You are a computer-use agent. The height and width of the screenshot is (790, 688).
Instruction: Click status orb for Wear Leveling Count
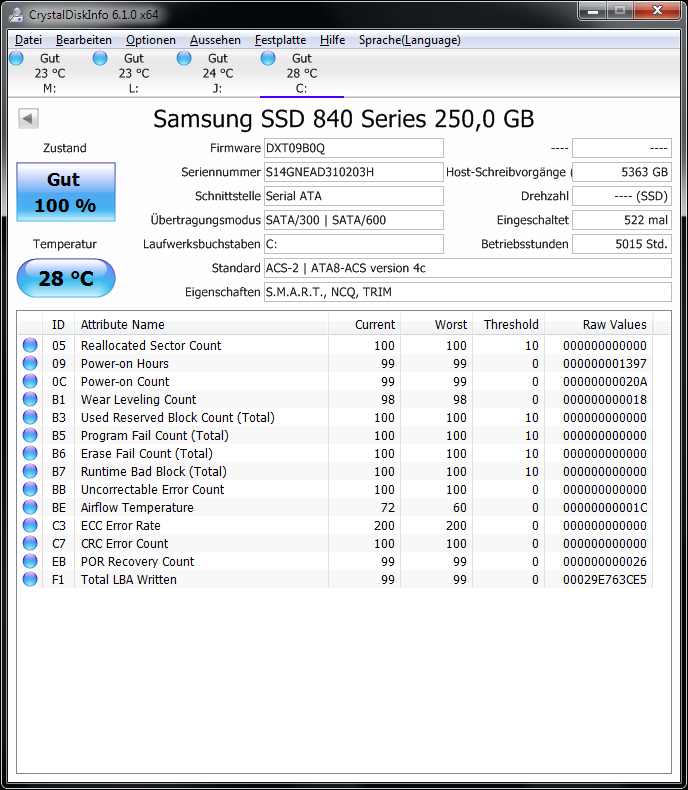[30, 399]
